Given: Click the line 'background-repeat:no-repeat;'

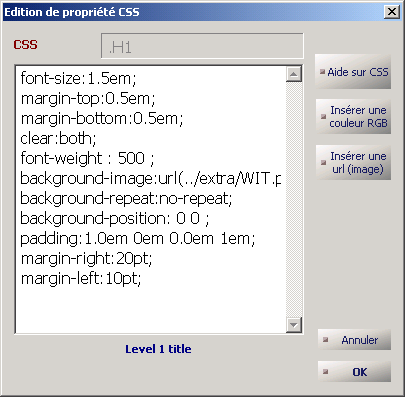Looking at the screenshot, I should click(x=126, y=199).
